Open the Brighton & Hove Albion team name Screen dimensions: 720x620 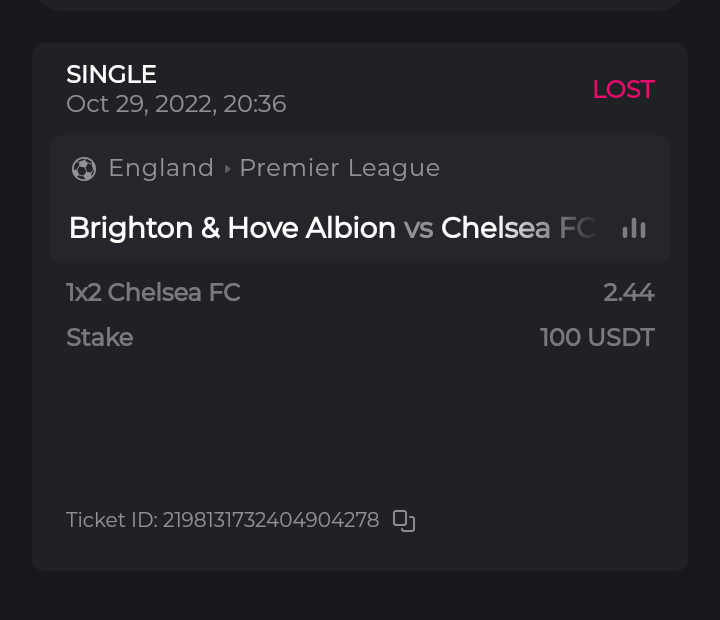tap(232, 228)
